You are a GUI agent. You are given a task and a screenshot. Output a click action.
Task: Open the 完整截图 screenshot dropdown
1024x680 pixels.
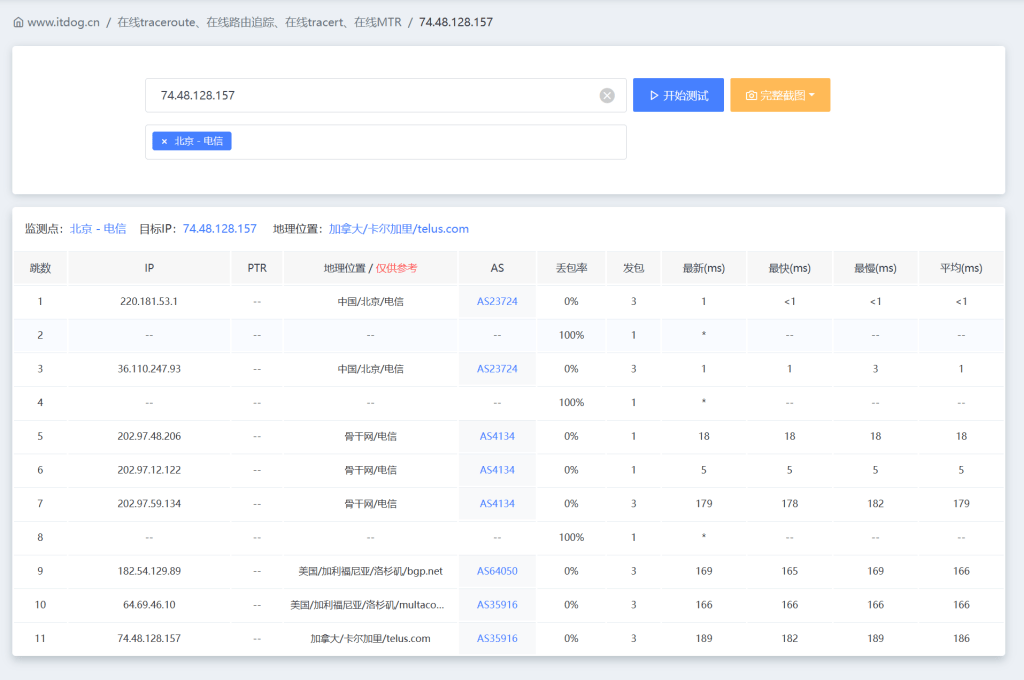[x=780, y=95]
